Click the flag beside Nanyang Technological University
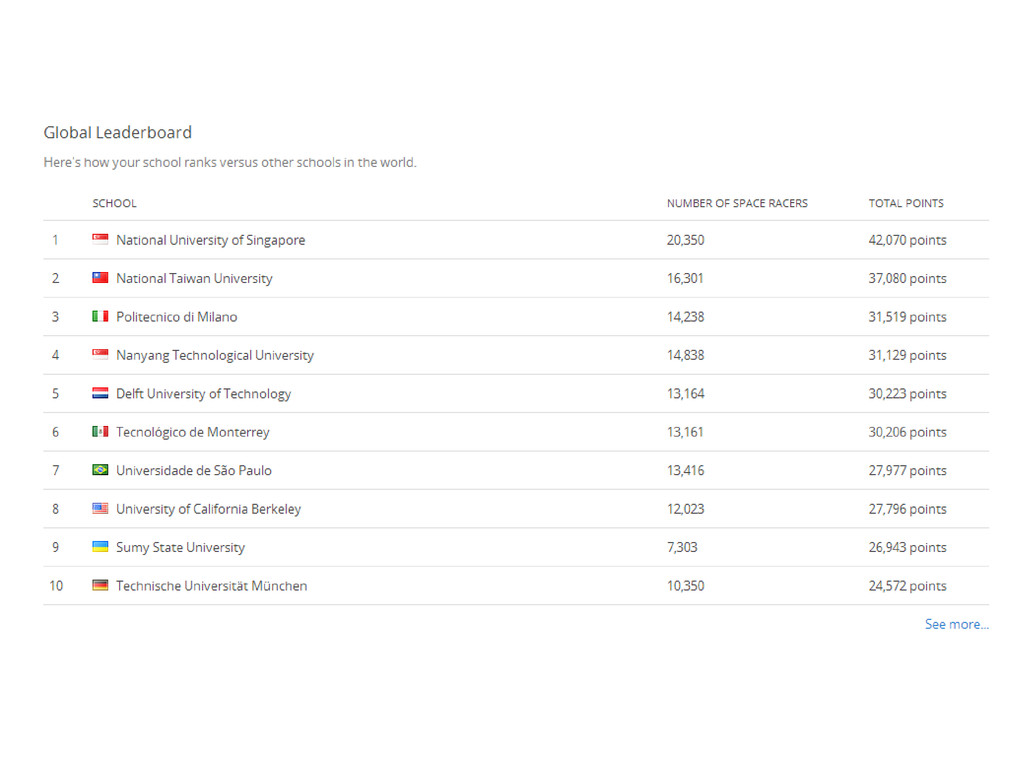1024x768 pixels. (x=100, y=355)
